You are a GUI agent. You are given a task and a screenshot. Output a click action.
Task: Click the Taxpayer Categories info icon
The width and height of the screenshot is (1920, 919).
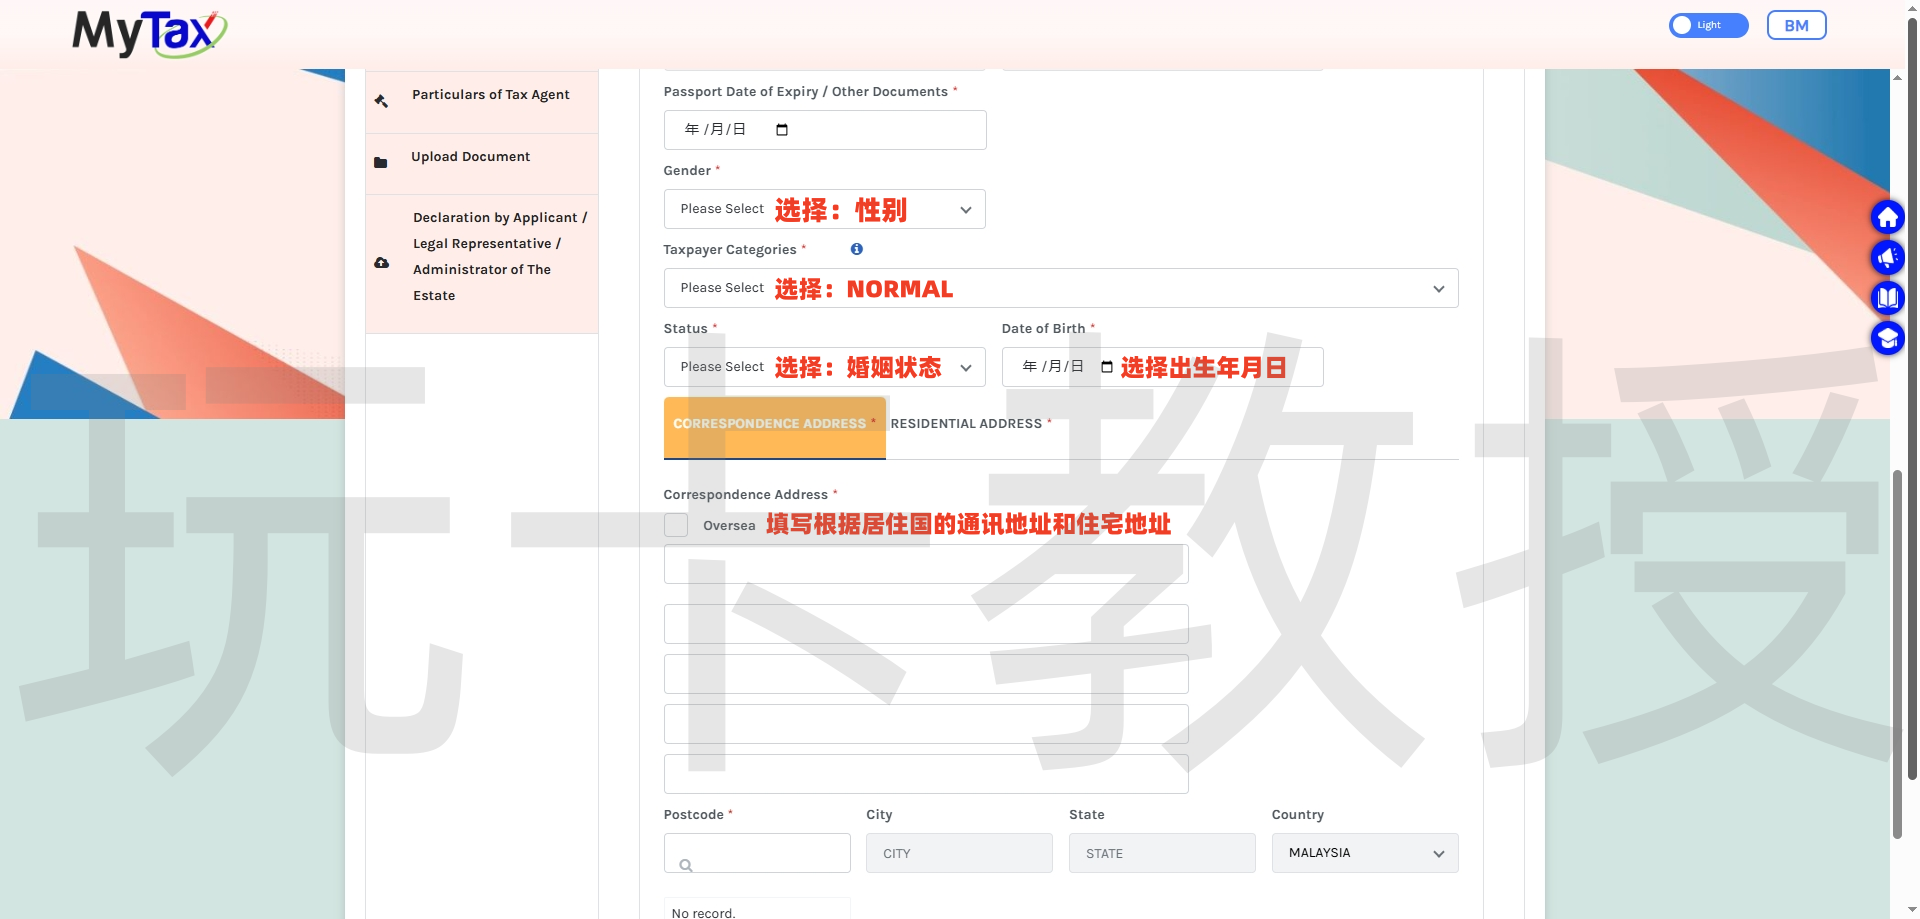[856, 249]
